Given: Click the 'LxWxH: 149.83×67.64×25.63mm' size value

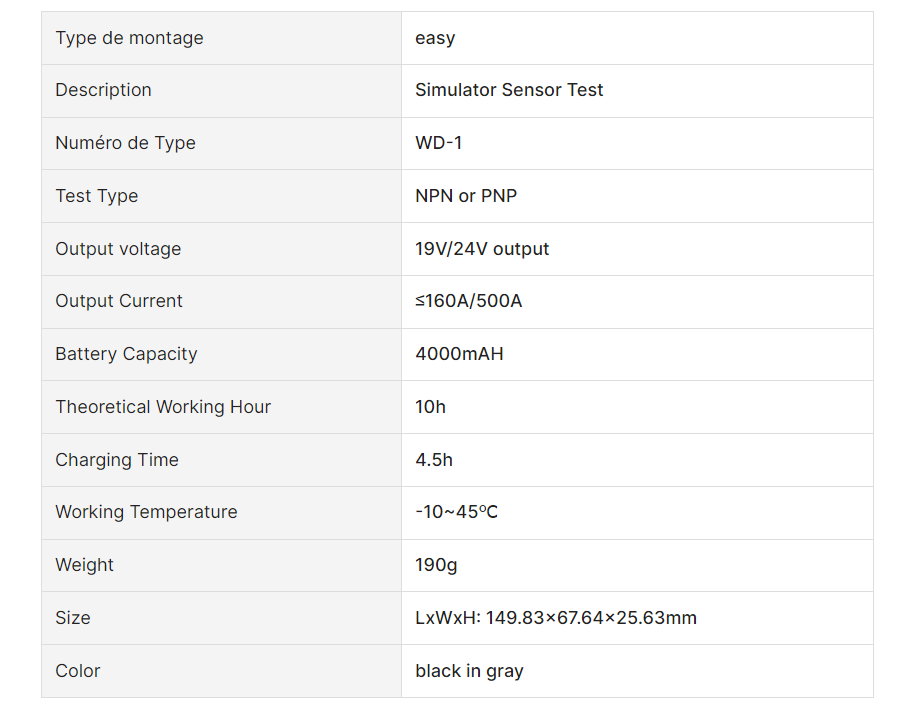Looking at the screenshot, I should [556, 618].
